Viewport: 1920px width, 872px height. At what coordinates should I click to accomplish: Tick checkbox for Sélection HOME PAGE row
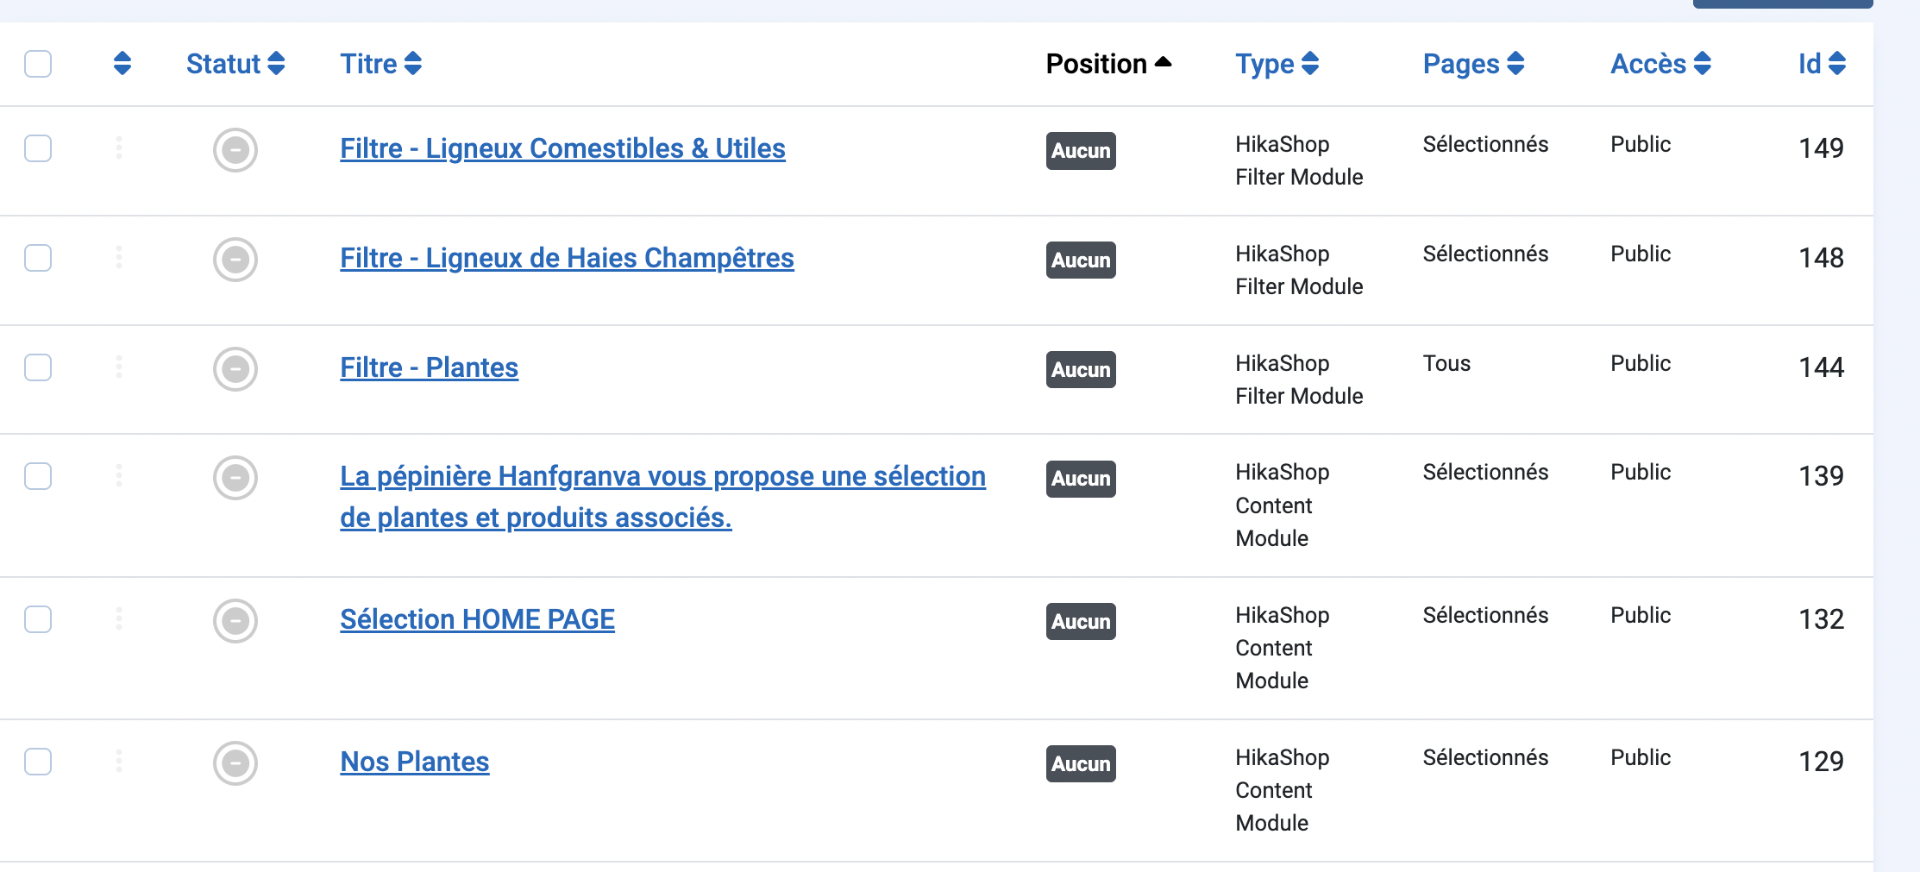tap(38, 619)
